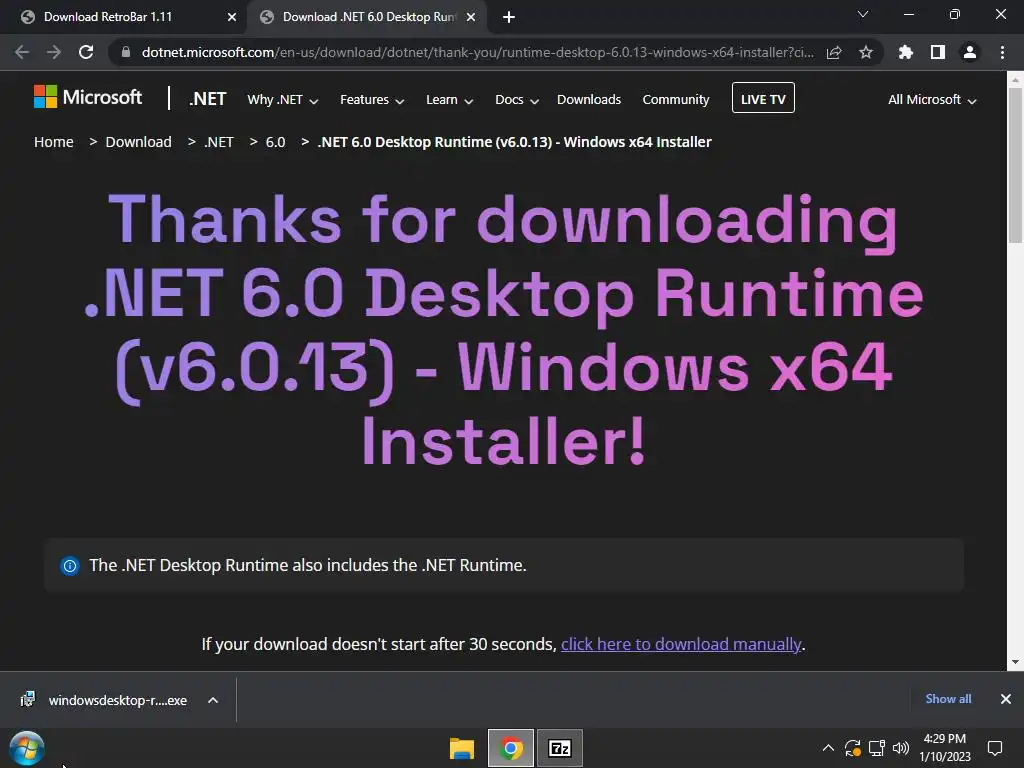
Task: Open a new browser tab
Action: 509,17
